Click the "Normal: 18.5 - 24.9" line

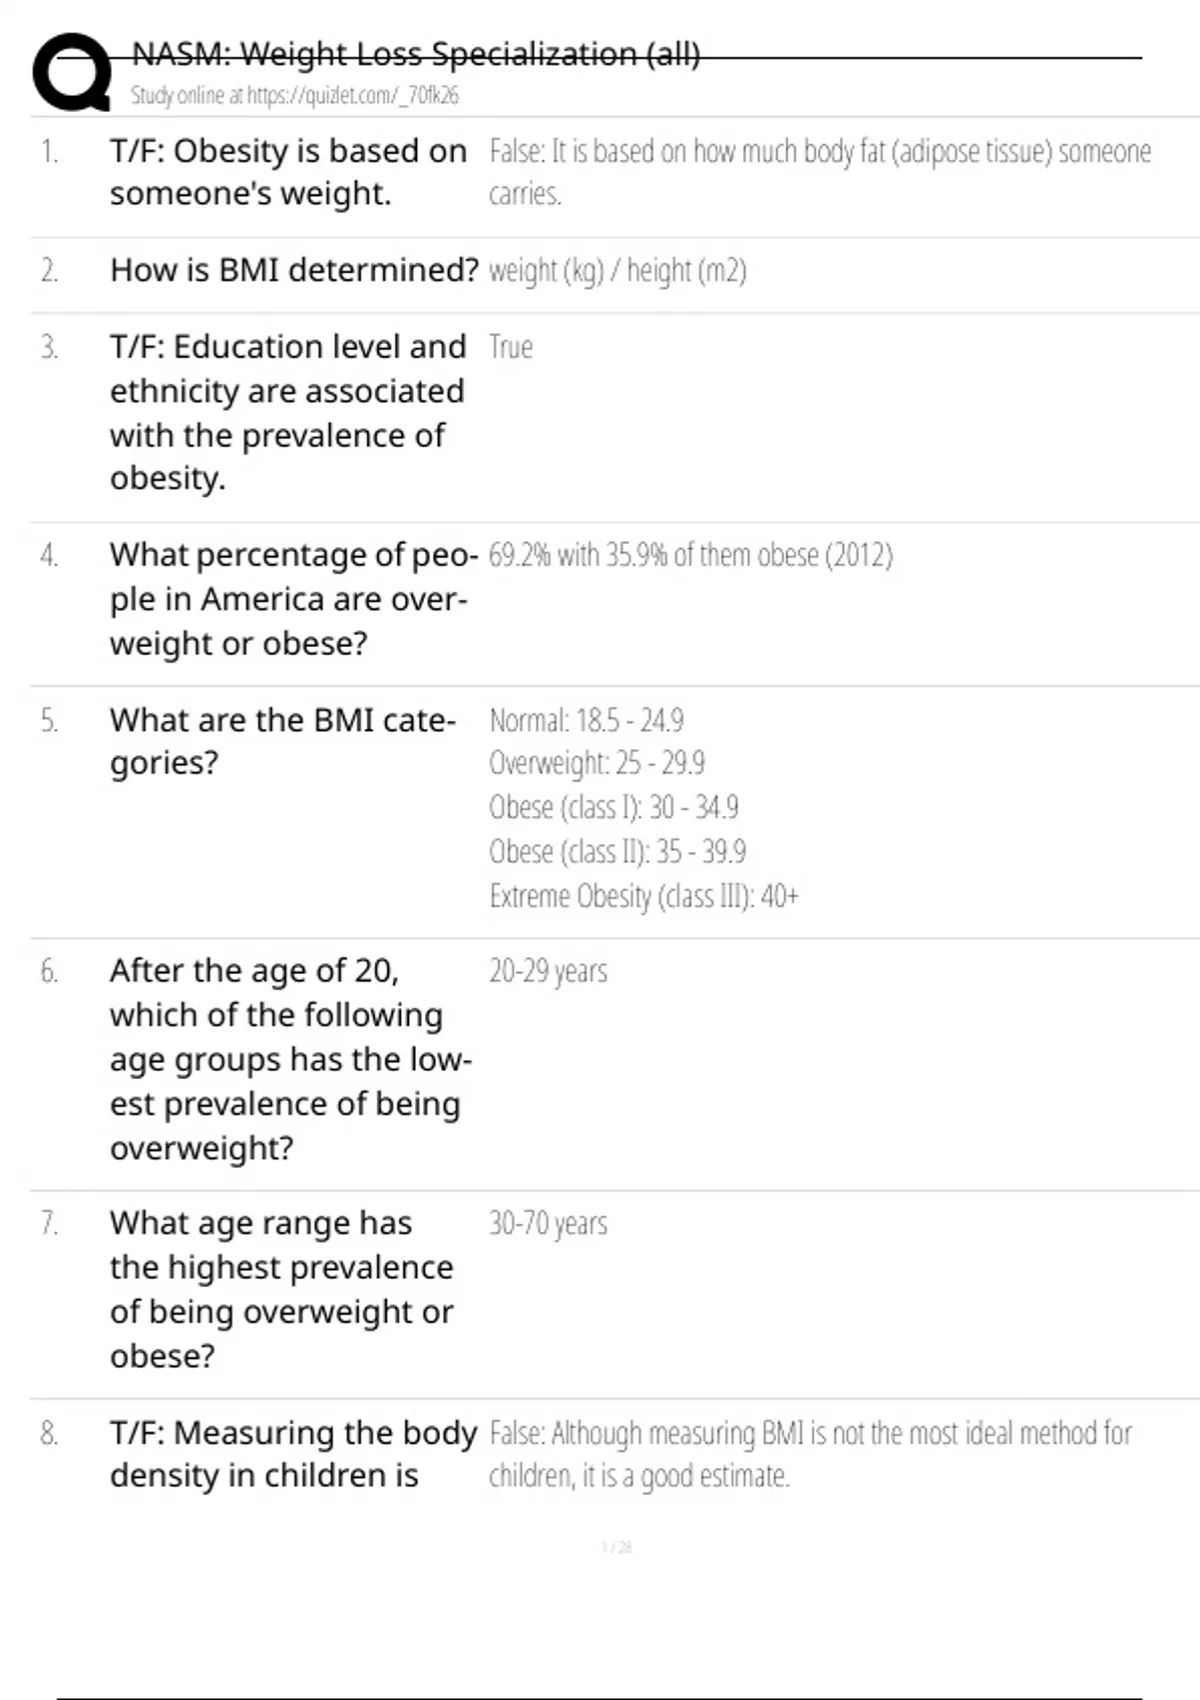pyautogui.click(x=586, y=721)
